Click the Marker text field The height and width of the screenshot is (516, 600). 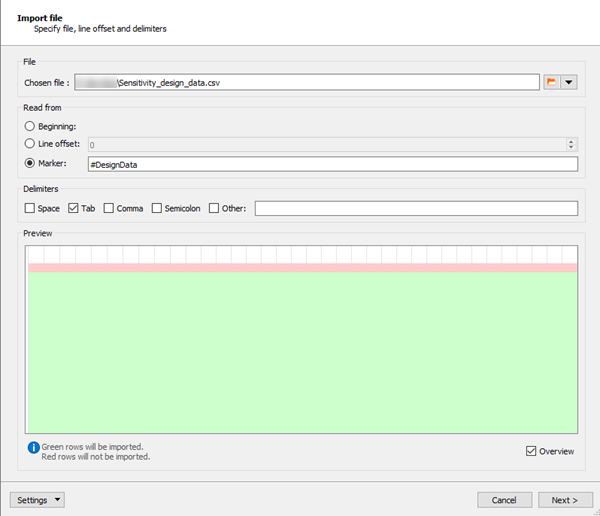(x=333, y=164)
